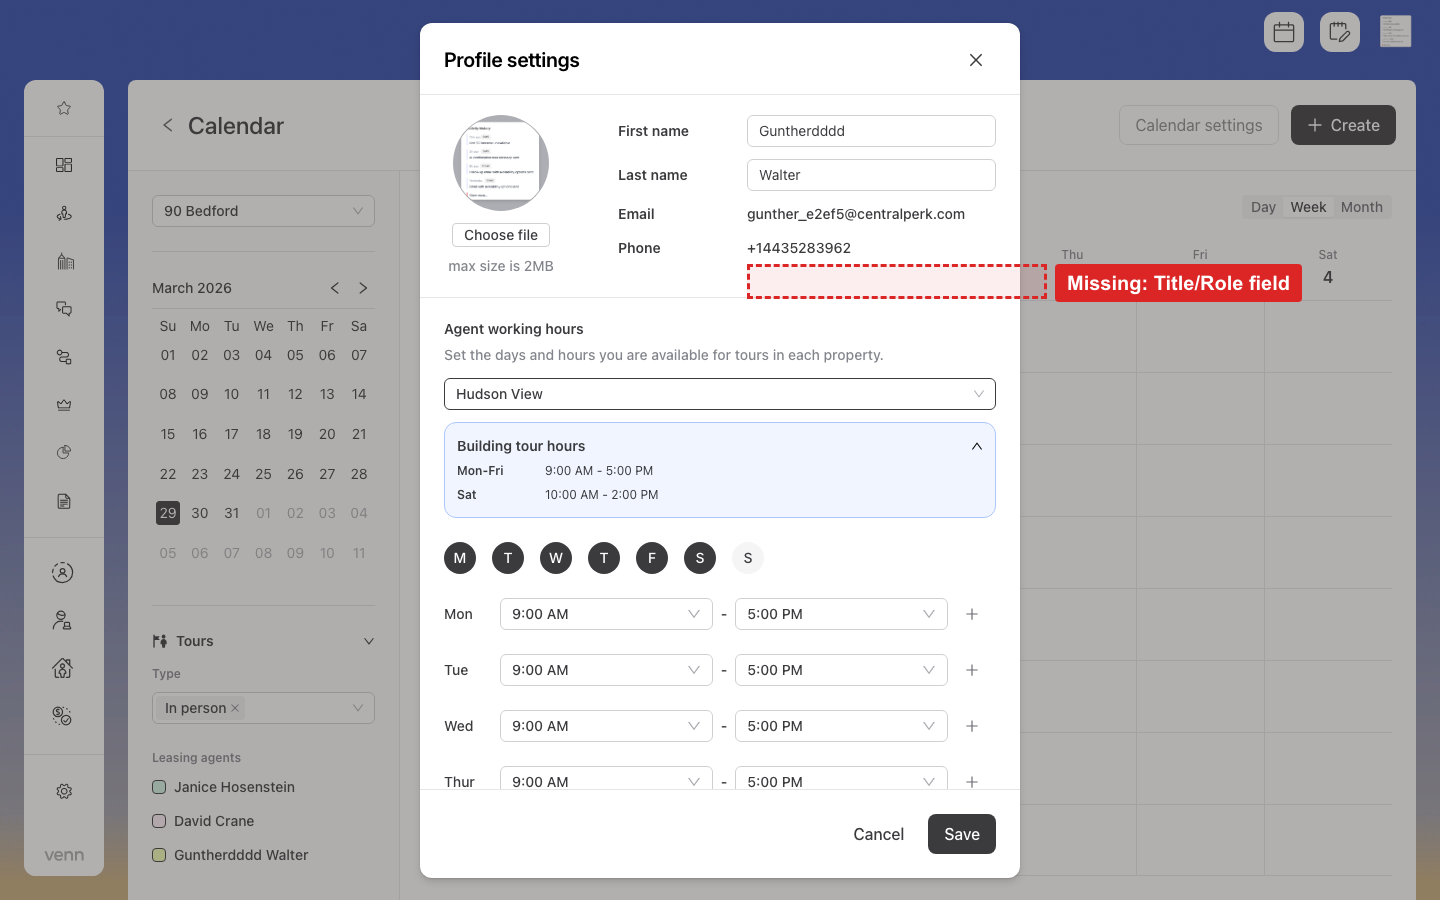The height and width of the screenshot is (900, 1440).
Task: Add another time slot for Tue
Action: pos(972,670)
